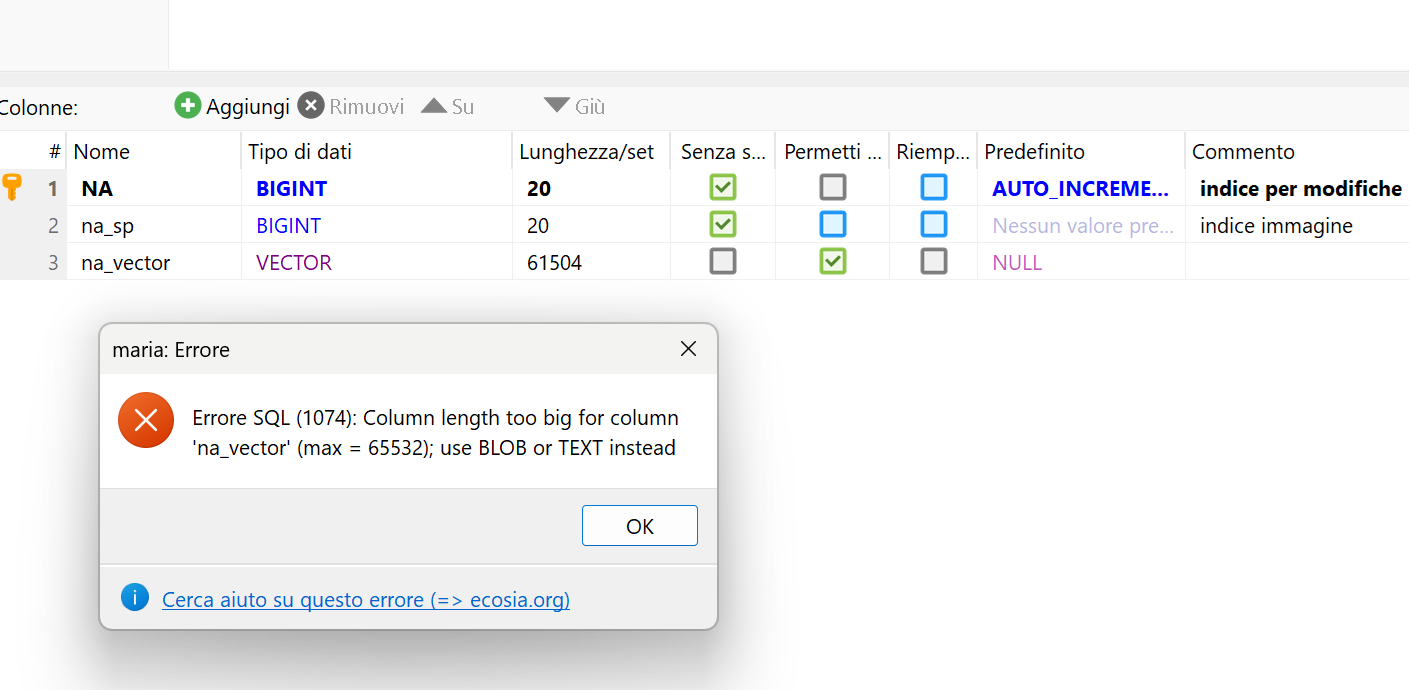Toggle Senza segno checkbox for na_vector
The image size is (1409, 690).
pos(722,262)
